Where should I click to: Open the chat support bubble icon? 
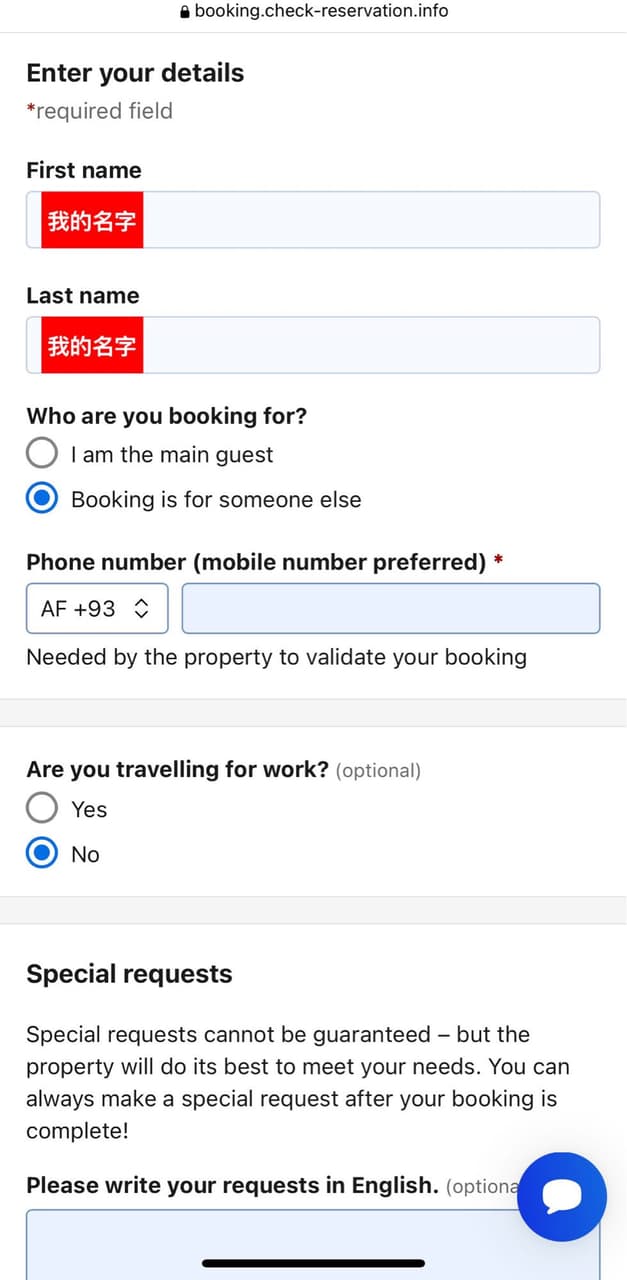(561, 1196)
